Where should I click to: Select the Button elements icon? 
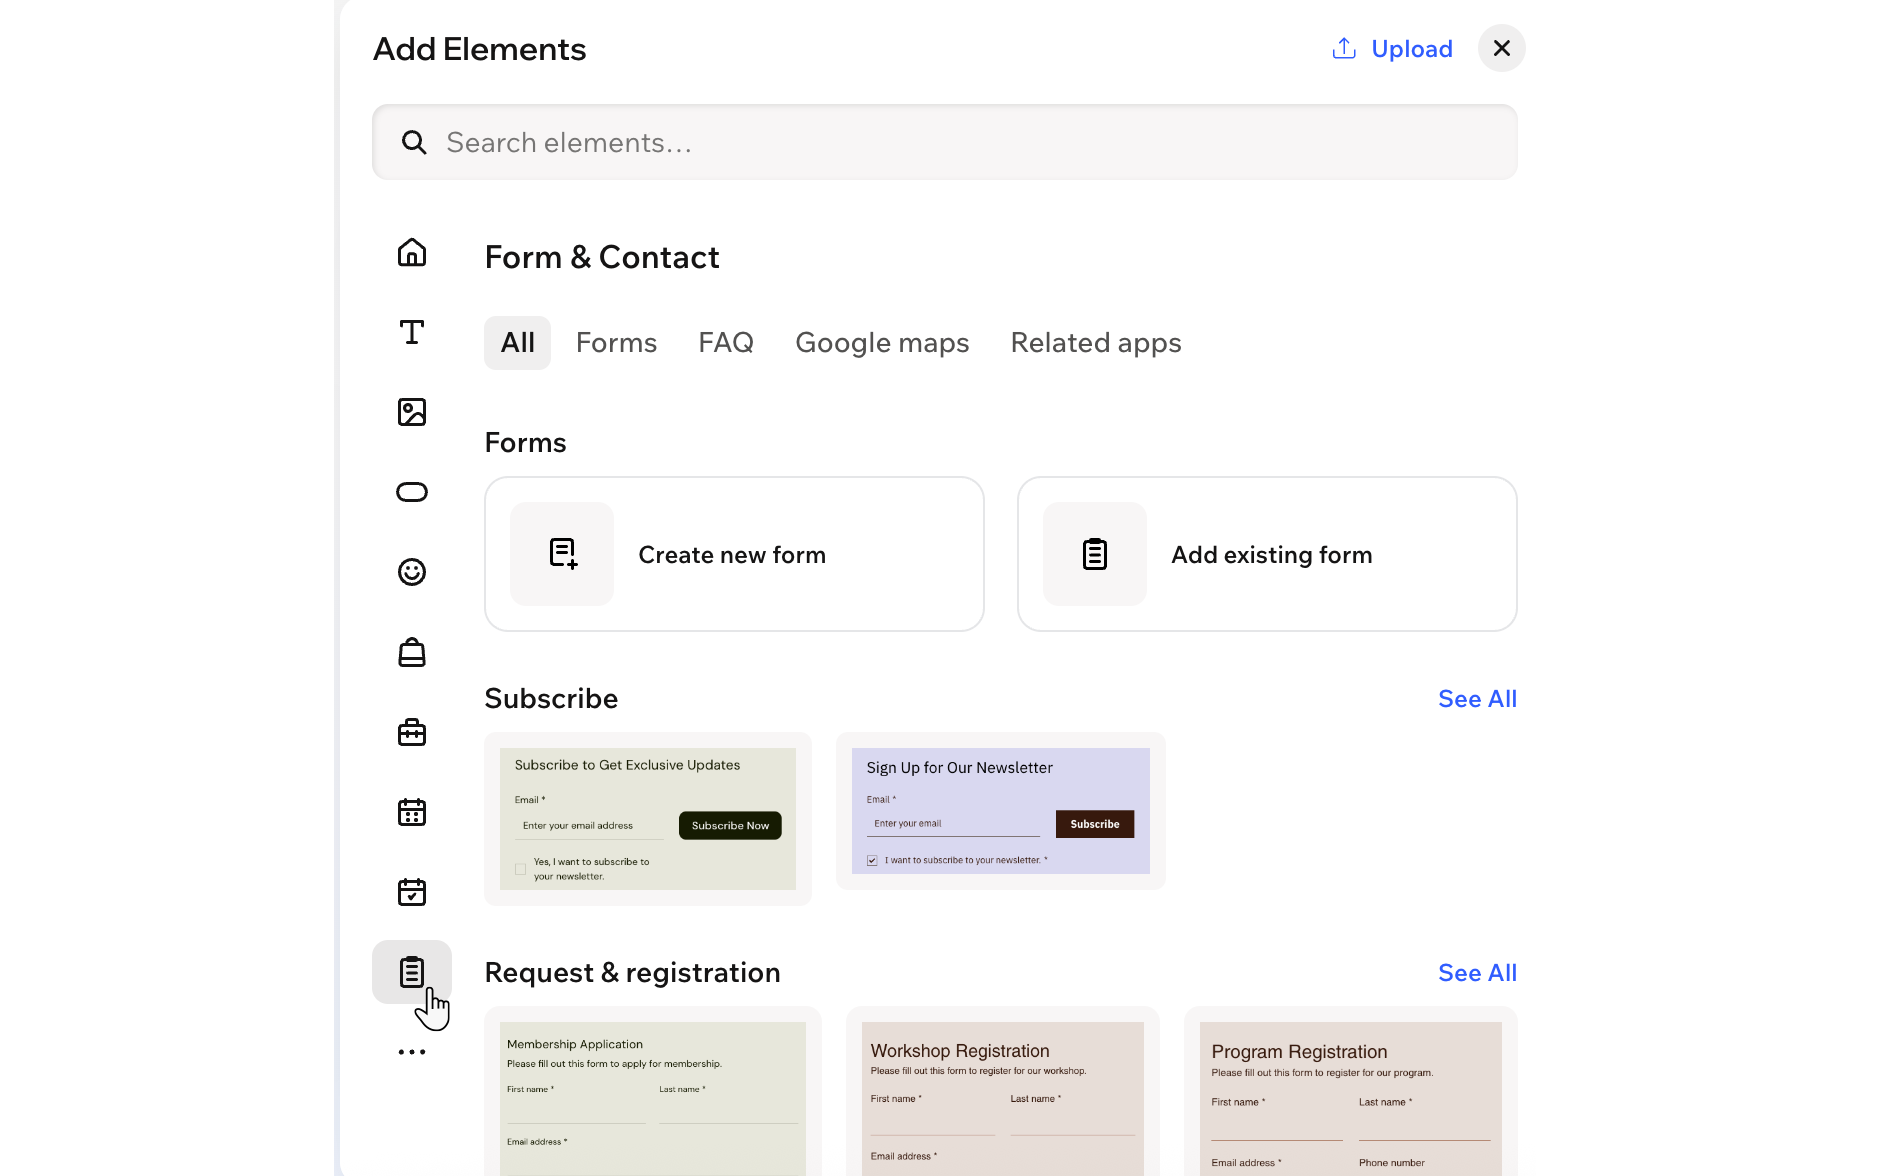[412, 492]
